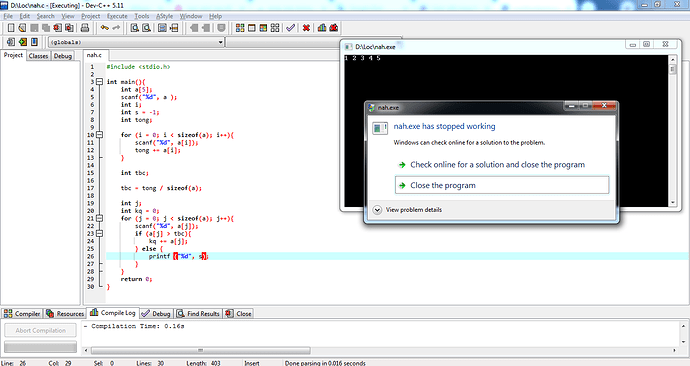690x366 pixels.
Task: Click the Go to Line toolbar icon
Action: tap(174, 28)
